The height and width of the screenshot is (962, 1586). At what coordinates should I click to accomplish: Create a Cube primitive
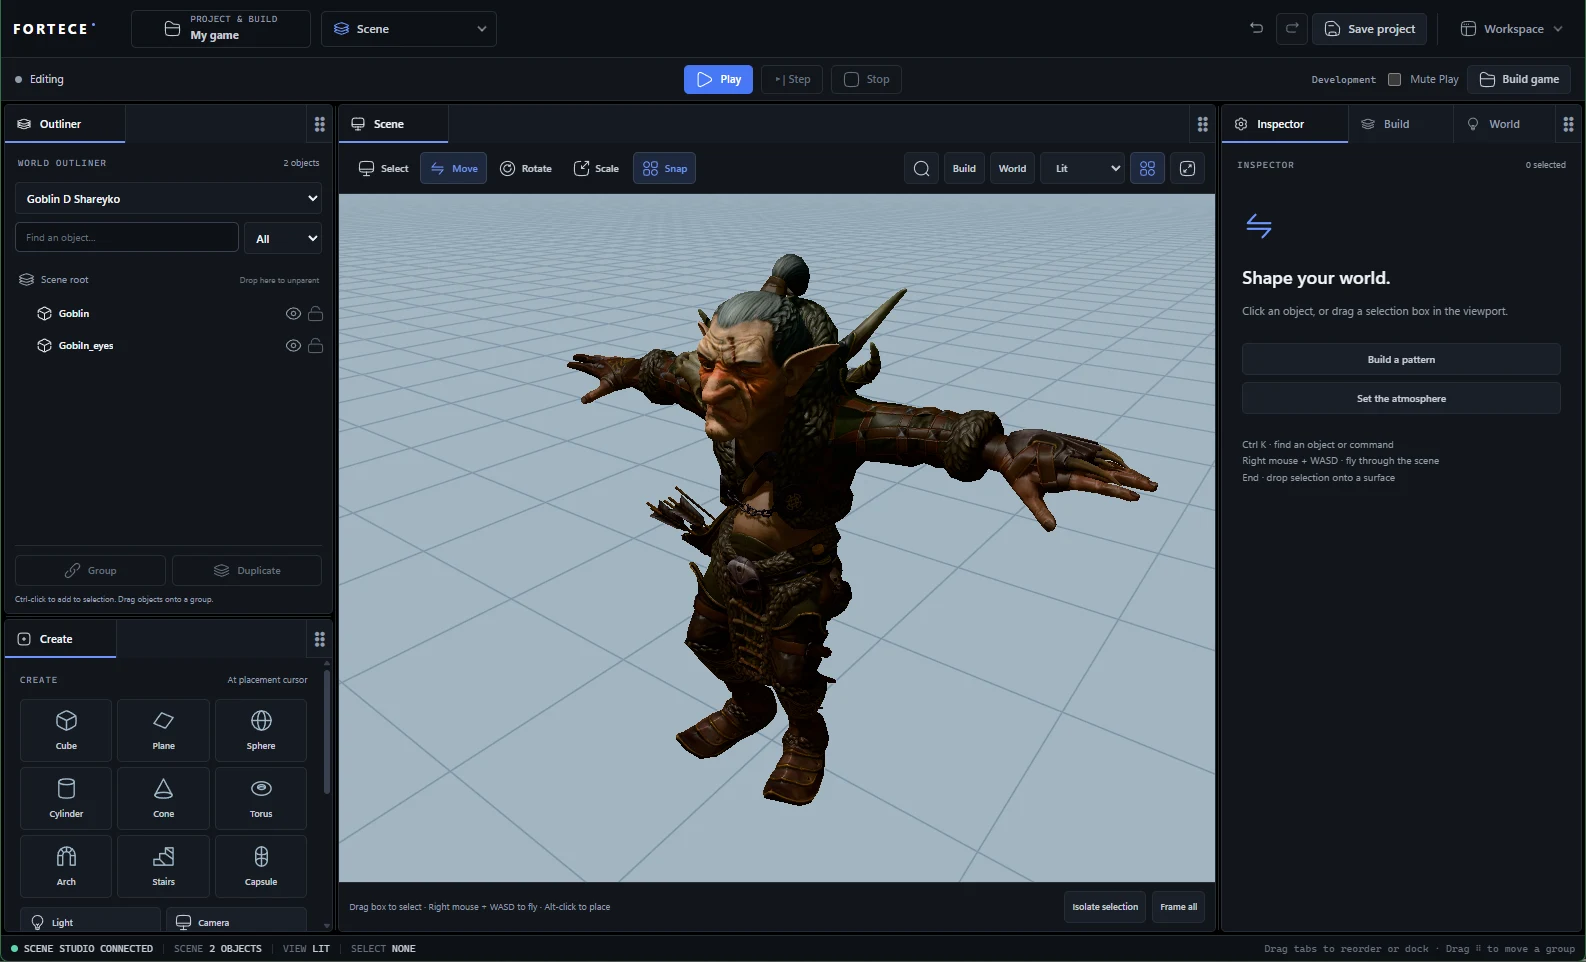(x=66, y=730)
